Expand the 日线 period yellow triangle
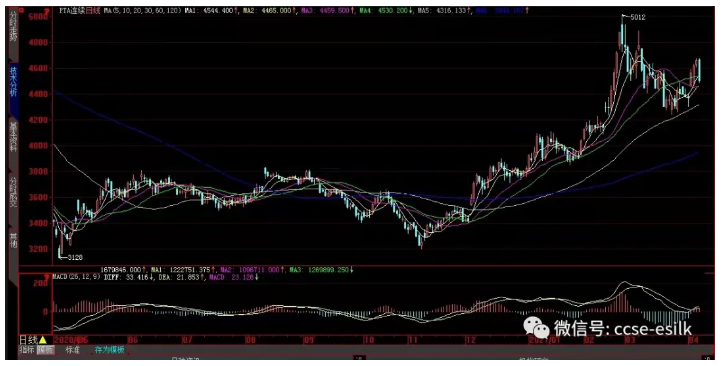 pyautogui.click(x=42, y=340)
